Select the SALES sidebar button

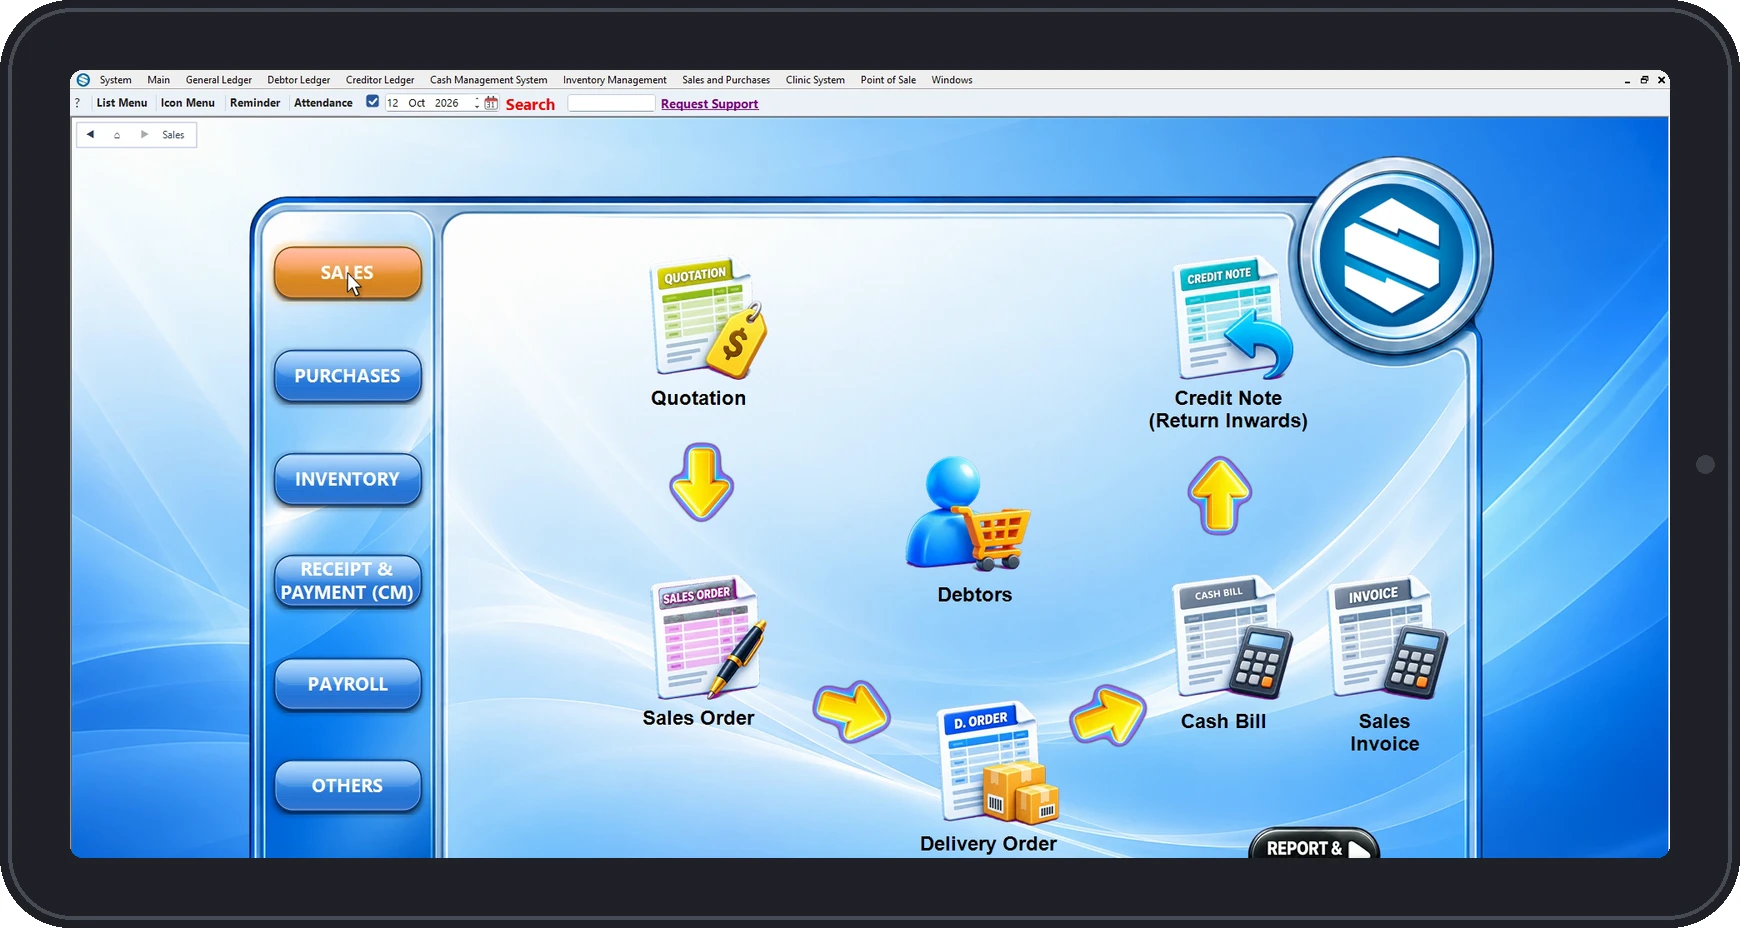click(347, 273)
